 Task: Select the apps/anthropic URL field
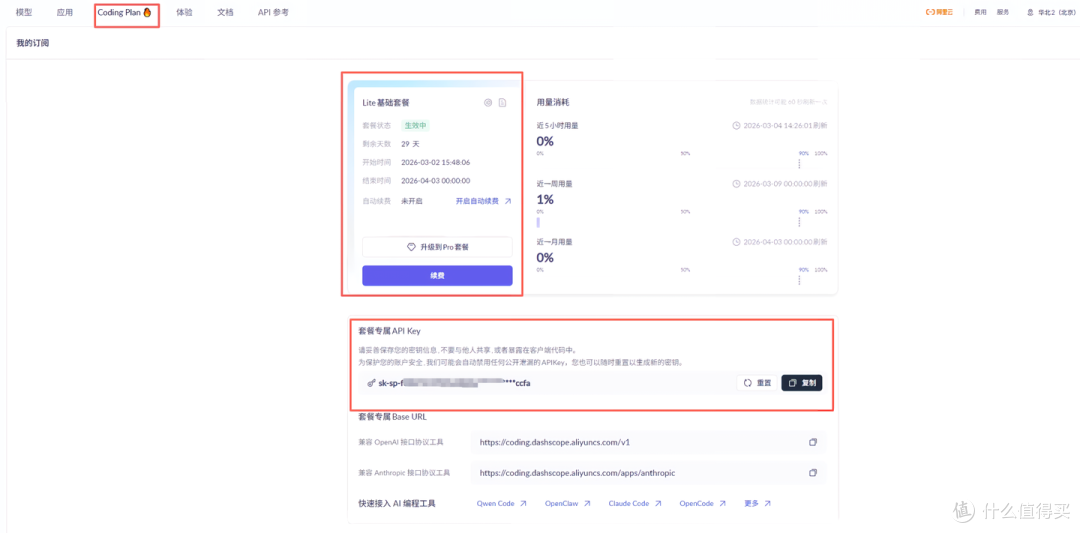click(648, 473)
